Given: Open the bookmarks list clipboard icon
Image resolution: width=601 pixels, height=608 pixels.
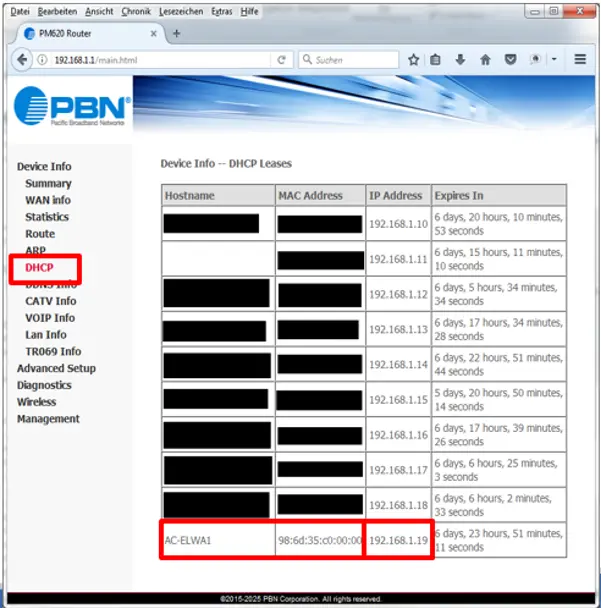Looking at the screenshot, I should tap(435, 60).
